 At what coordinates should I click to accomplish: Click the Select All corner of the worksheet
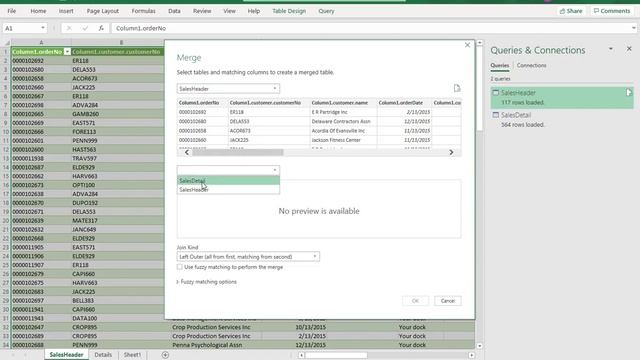click(x=6, y=42)
